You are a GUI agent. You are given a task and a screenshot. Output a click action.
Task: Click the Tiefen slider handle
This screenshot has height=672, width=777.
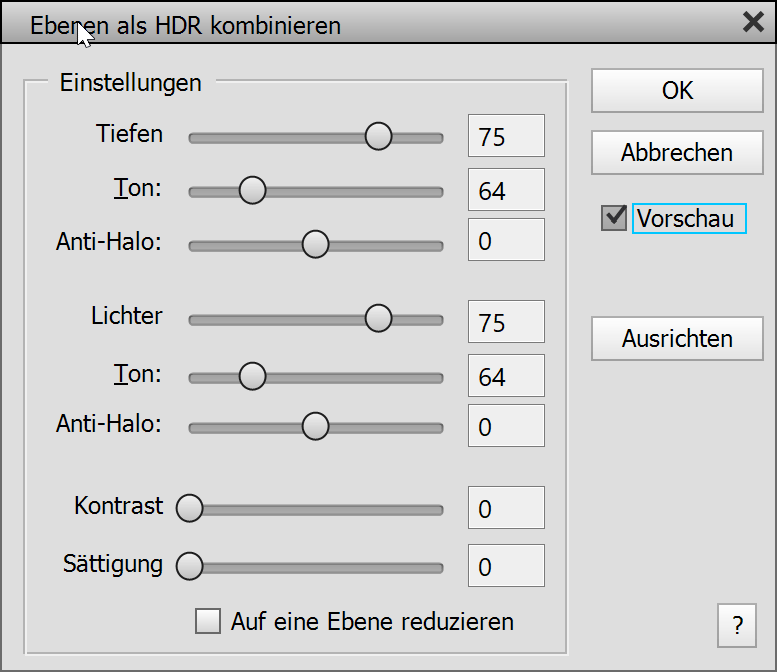pyautogui.click(x=378, y=136)
